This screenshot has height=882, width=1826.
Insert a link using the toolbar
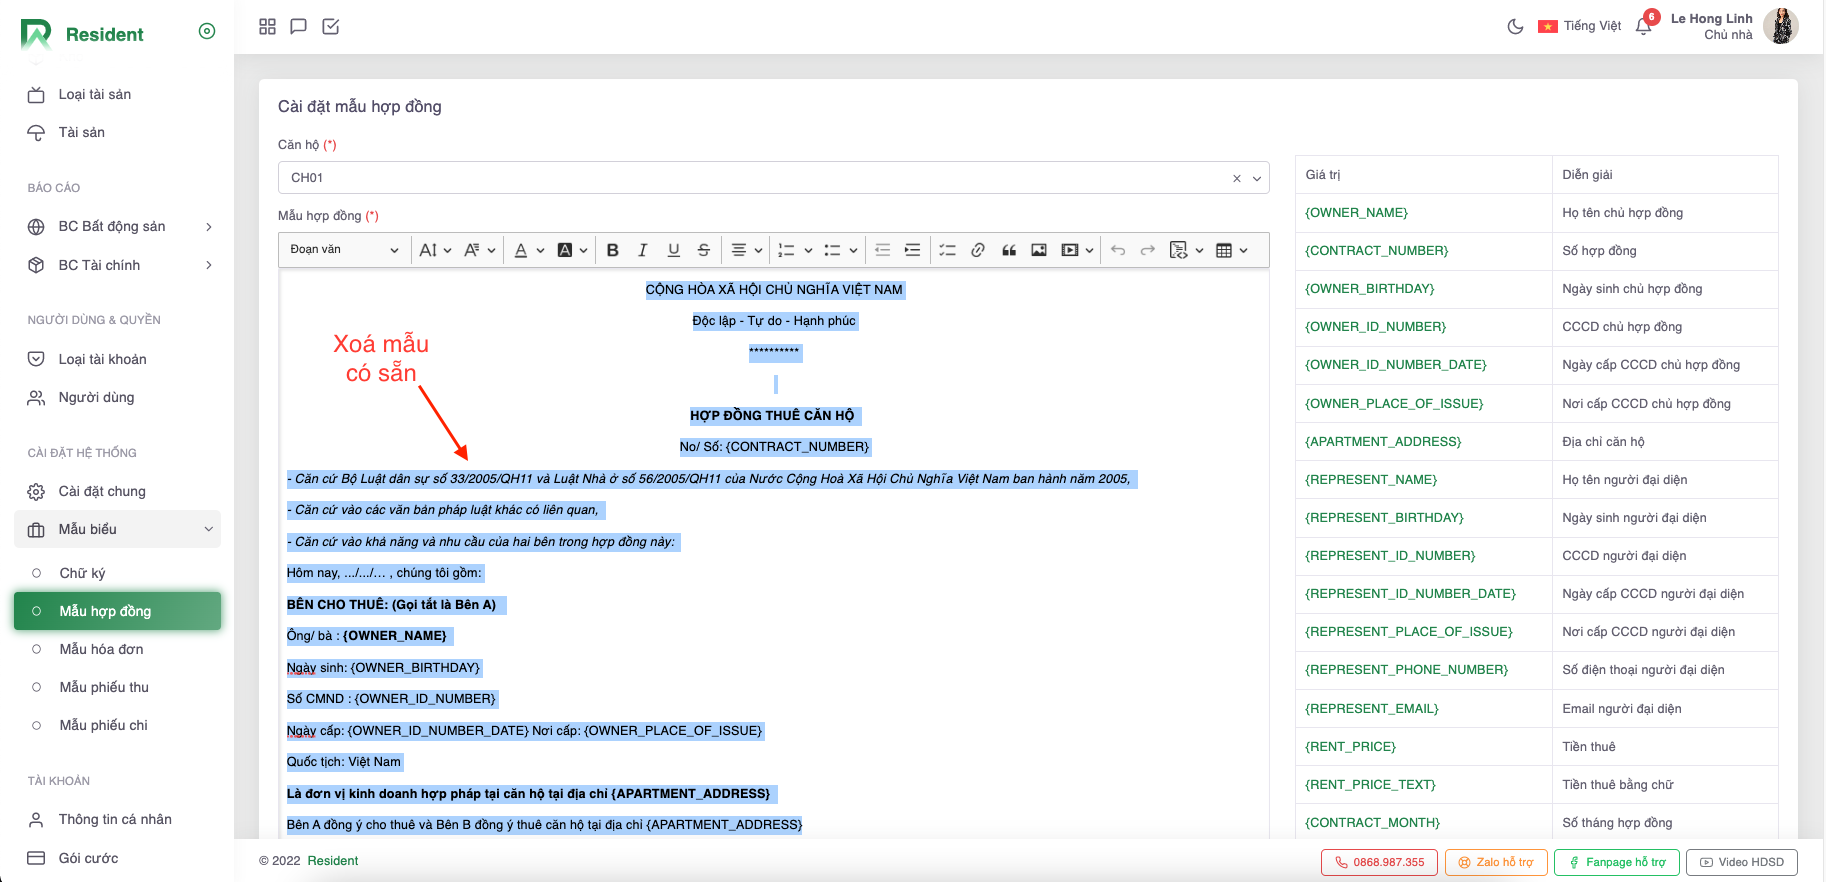978,250
